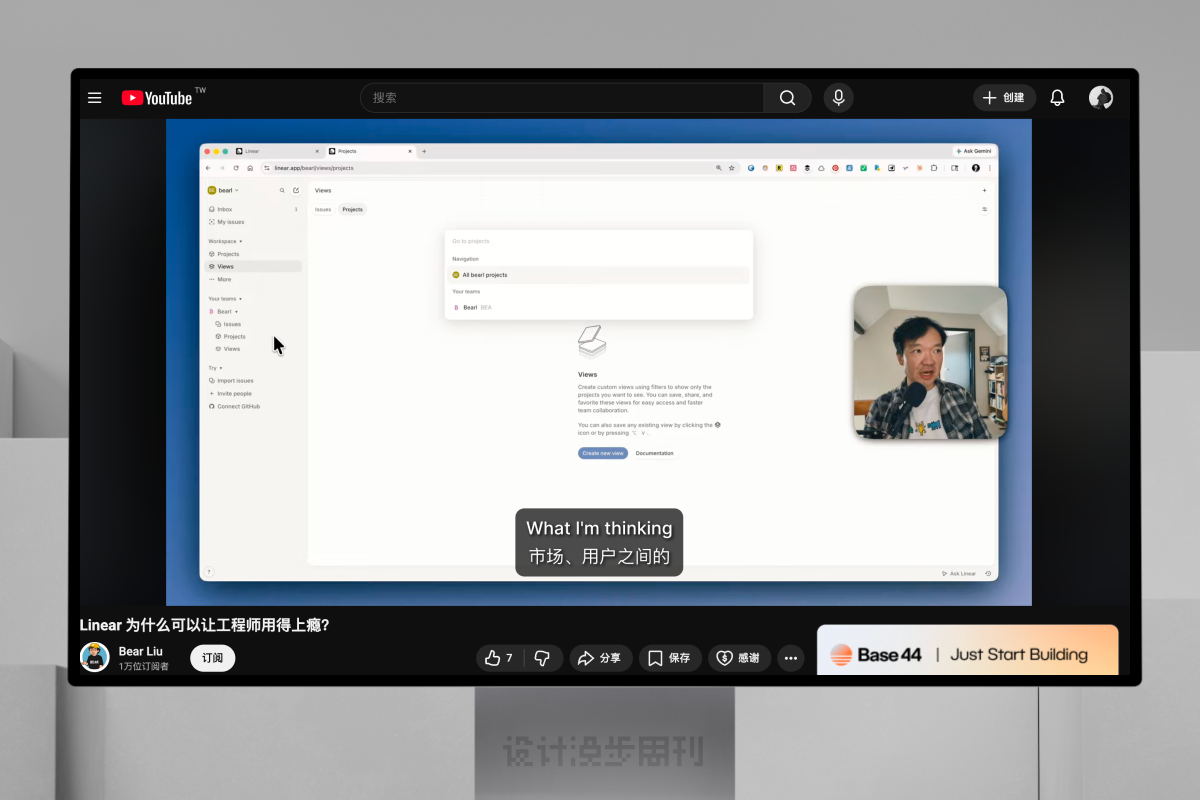
Task: Click the Create new view button
Action: click(x=603, y=453)
